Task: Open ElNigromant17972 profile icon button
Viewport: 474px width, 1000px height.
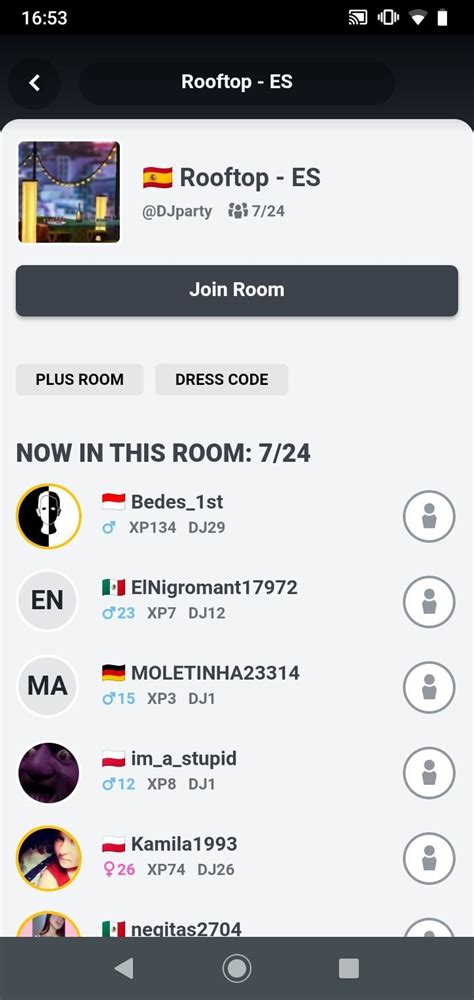Action: [x=429, y=601]
